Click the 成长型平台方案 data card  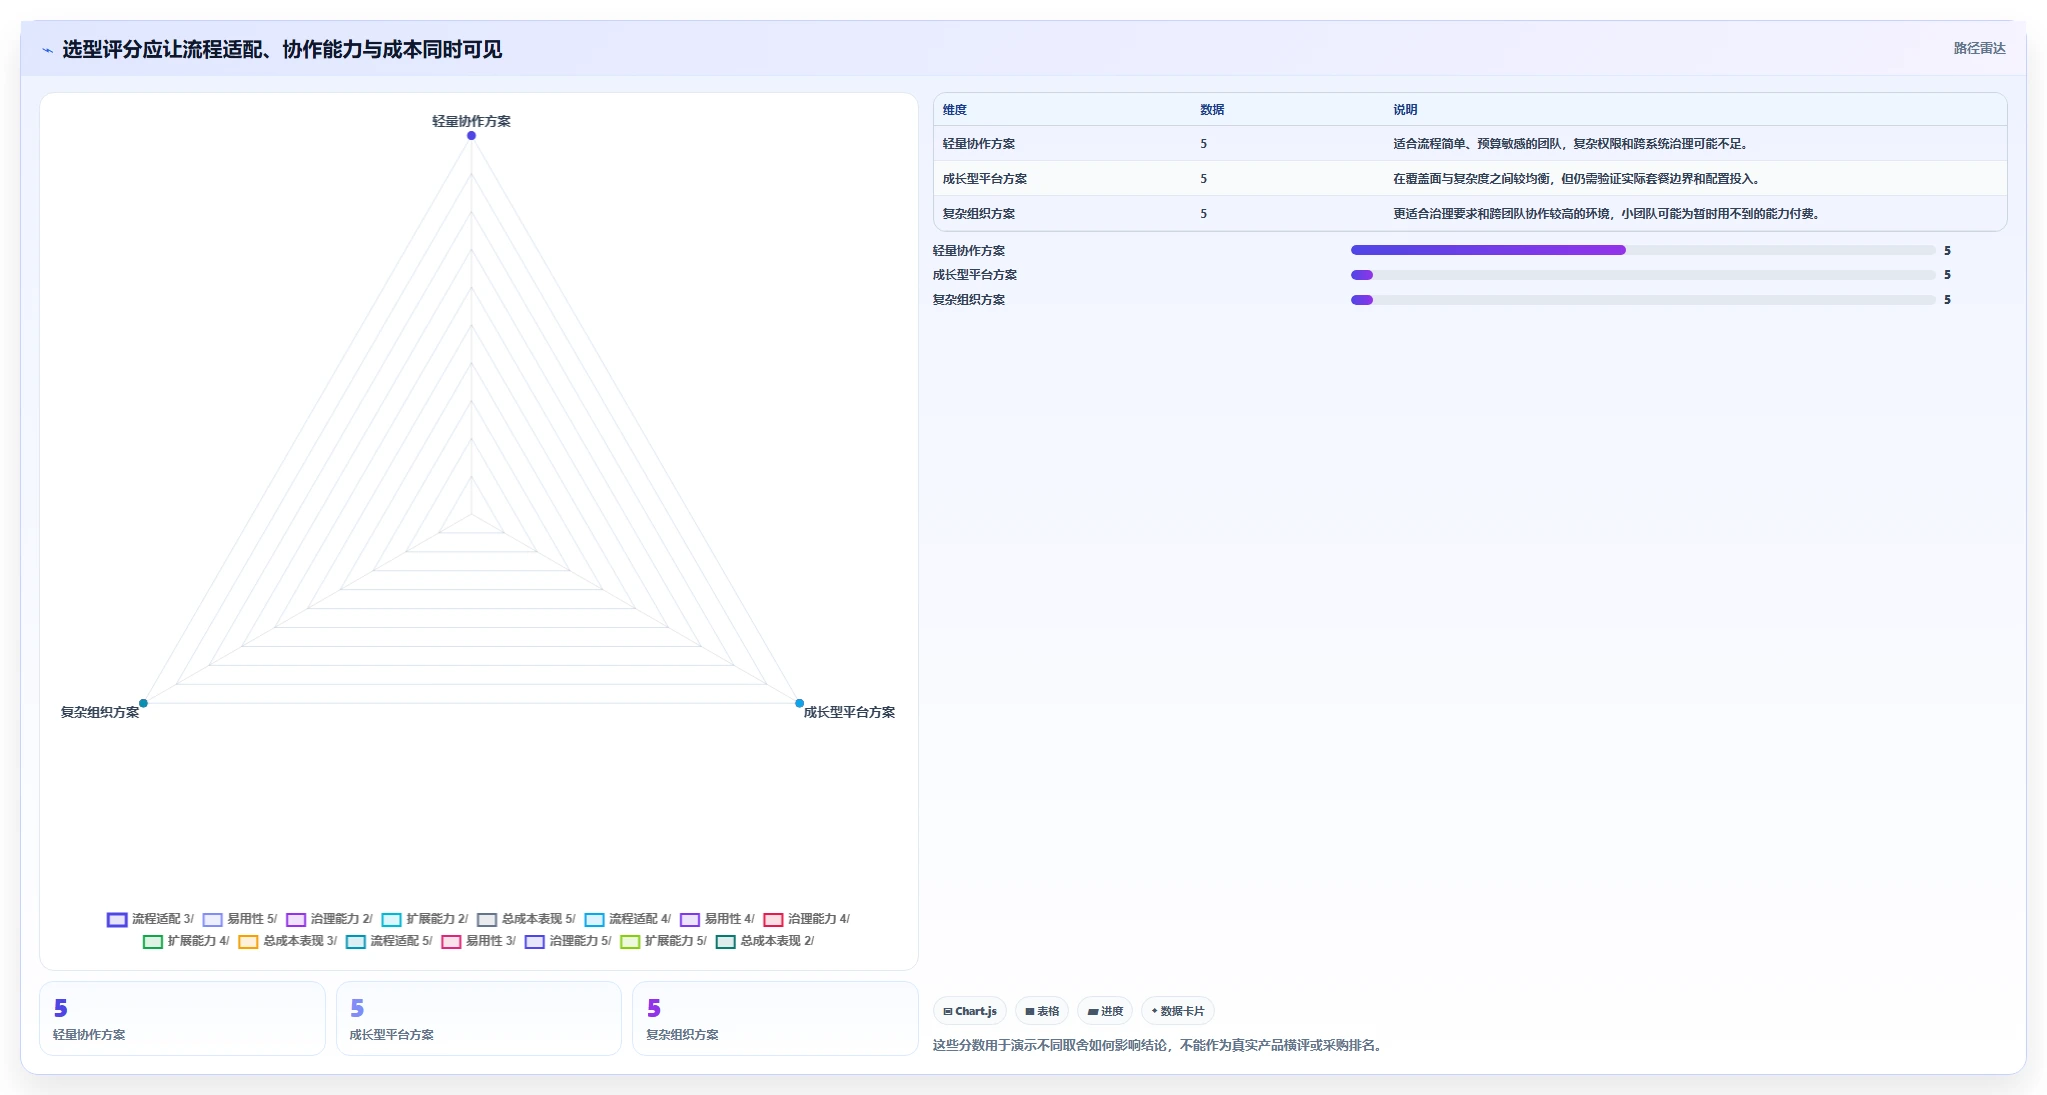[x=478, y=1018]
